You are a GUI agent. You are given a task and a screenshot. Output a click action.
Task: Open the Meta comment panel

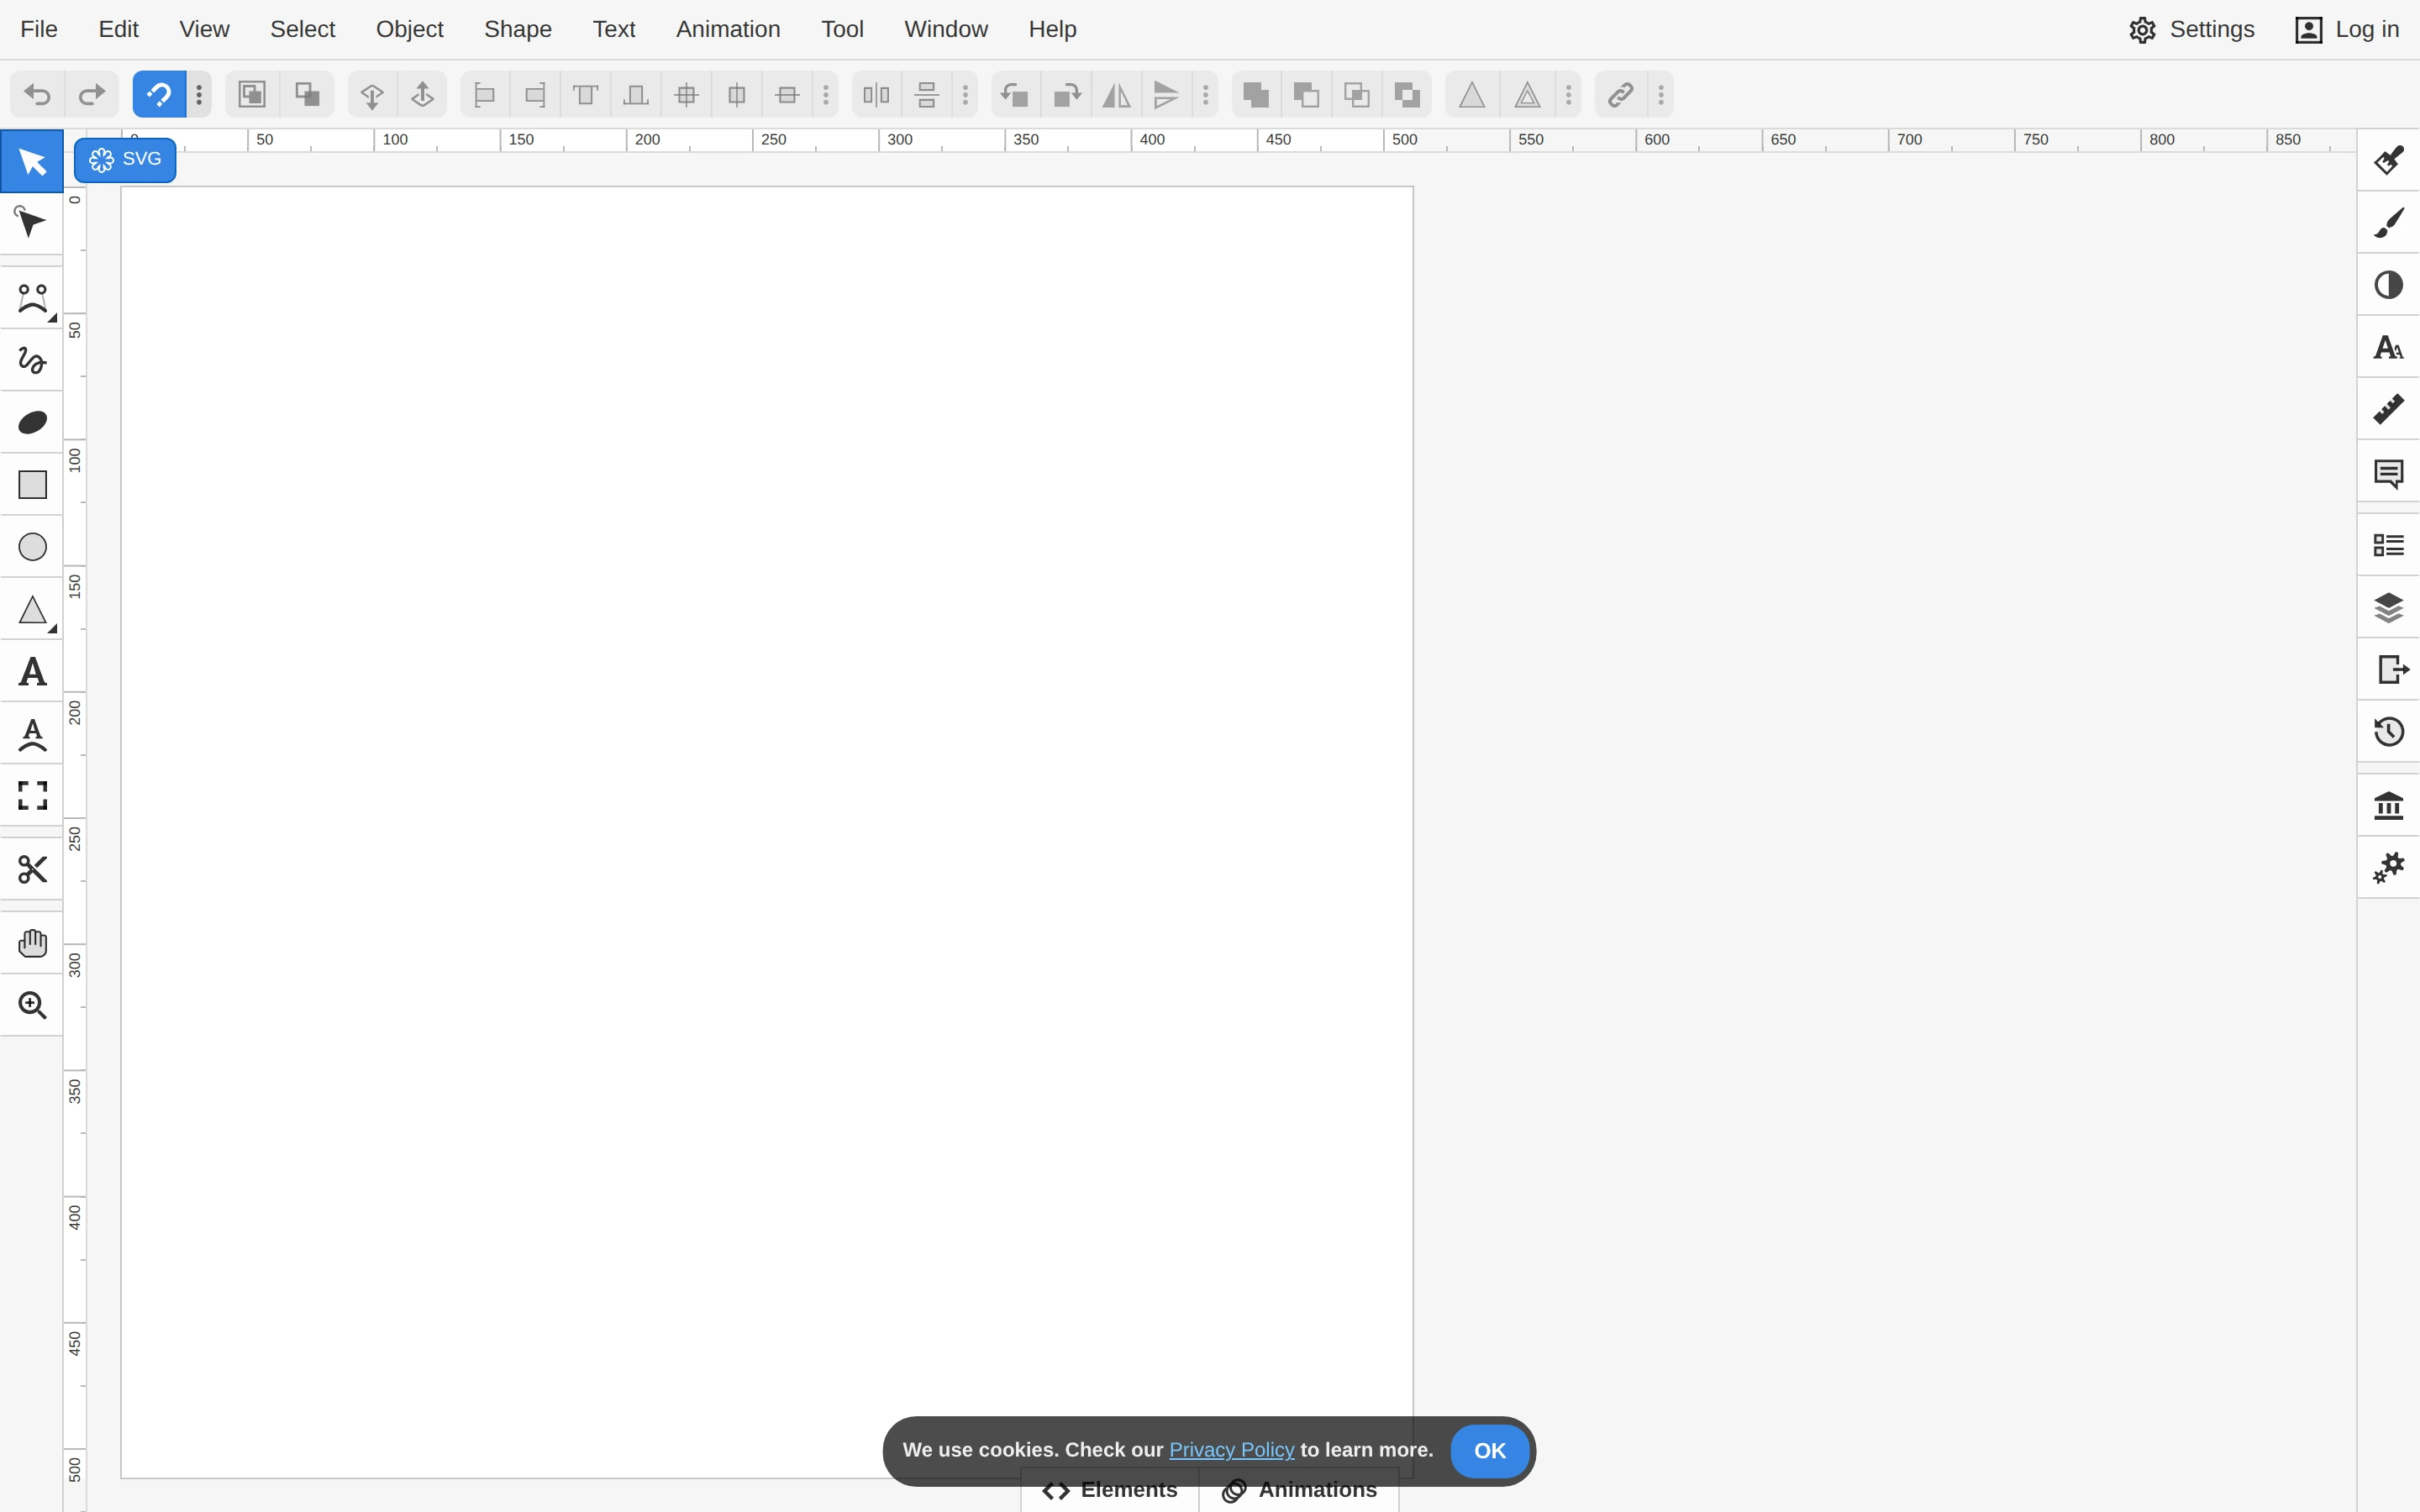point(2388,472)
